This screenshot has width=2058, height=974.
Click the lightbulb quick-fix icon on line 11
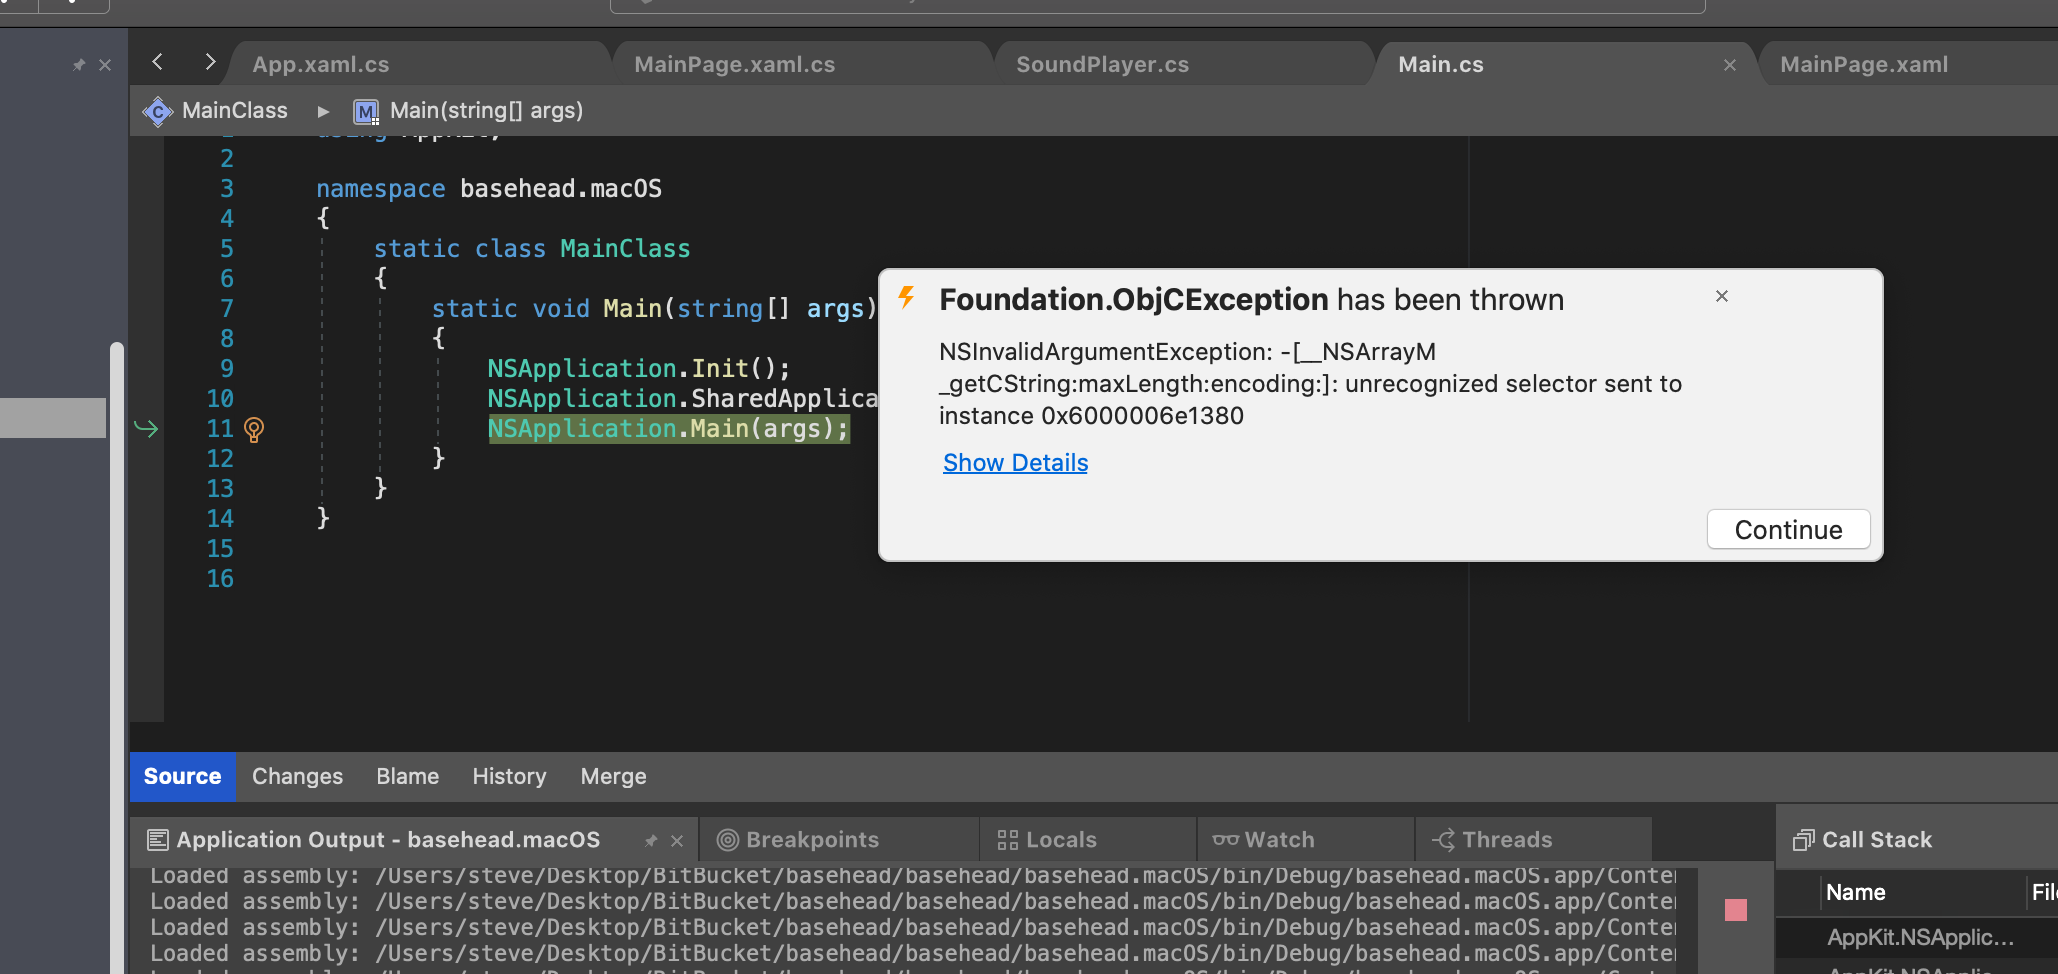pos(254,430)
